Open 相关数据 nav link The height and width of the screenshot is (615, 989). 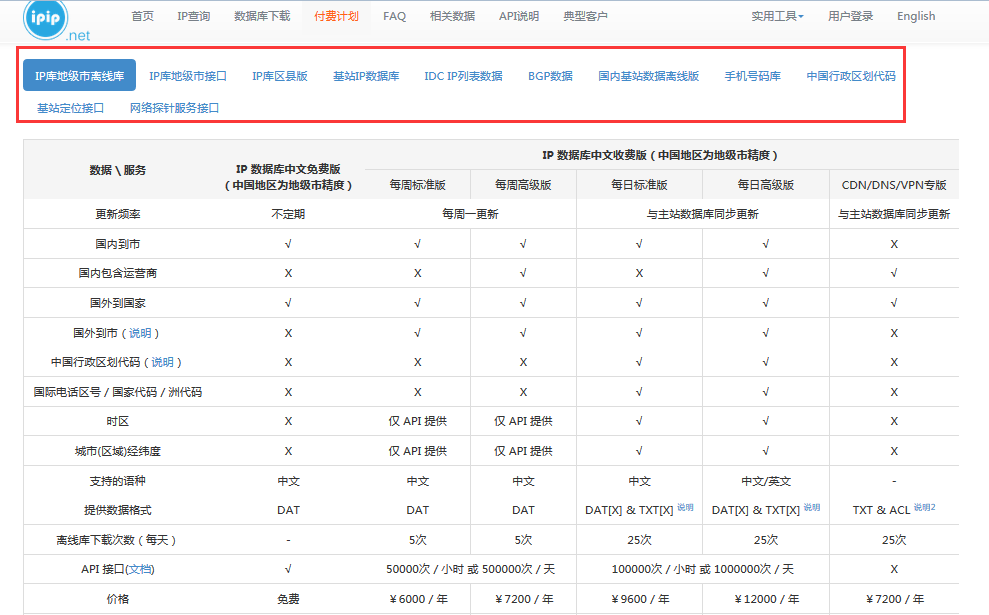point(452,16)
